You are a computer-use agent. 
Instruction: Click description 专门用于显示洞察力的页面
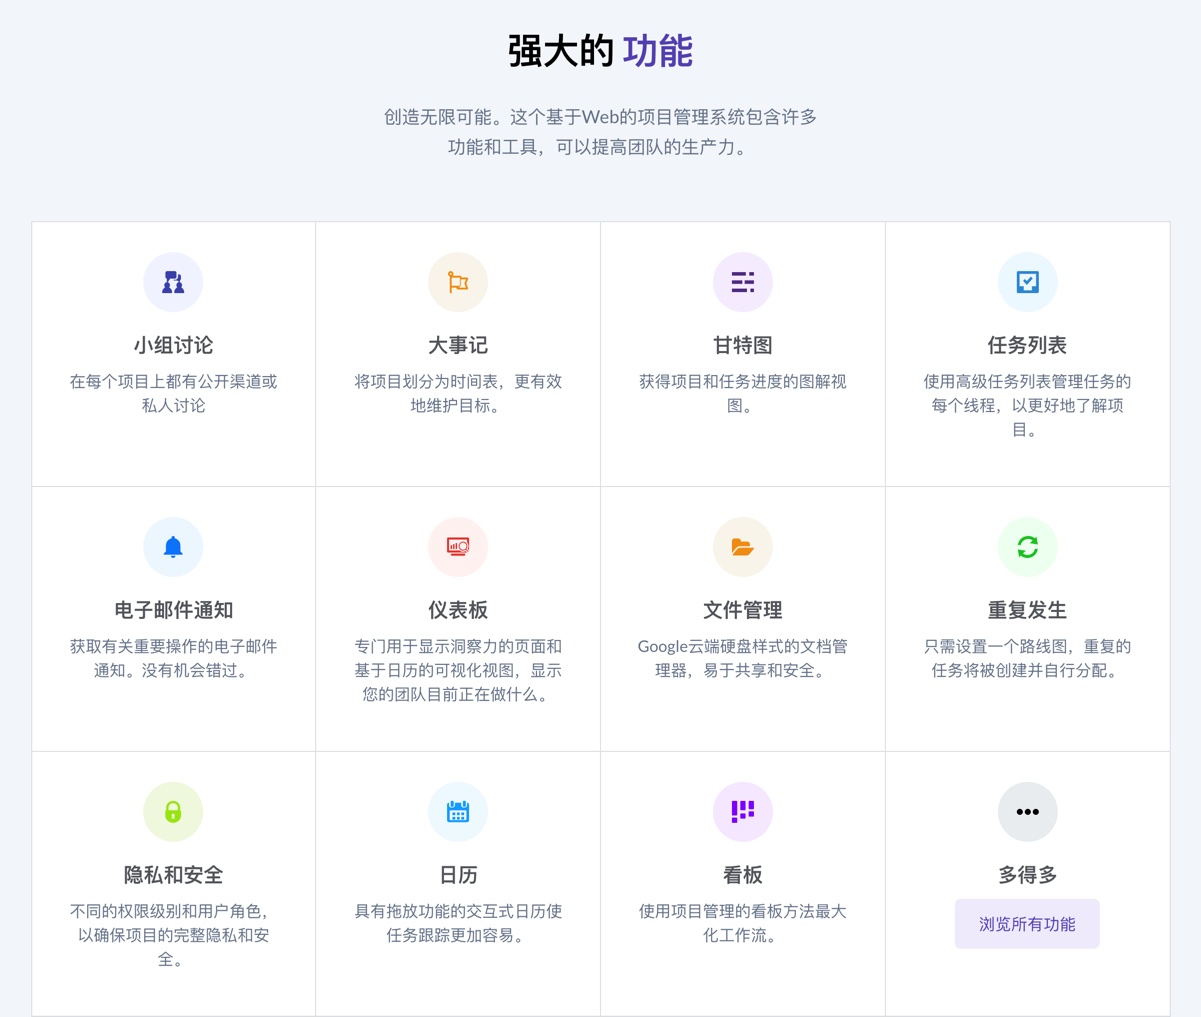(458, 670)
